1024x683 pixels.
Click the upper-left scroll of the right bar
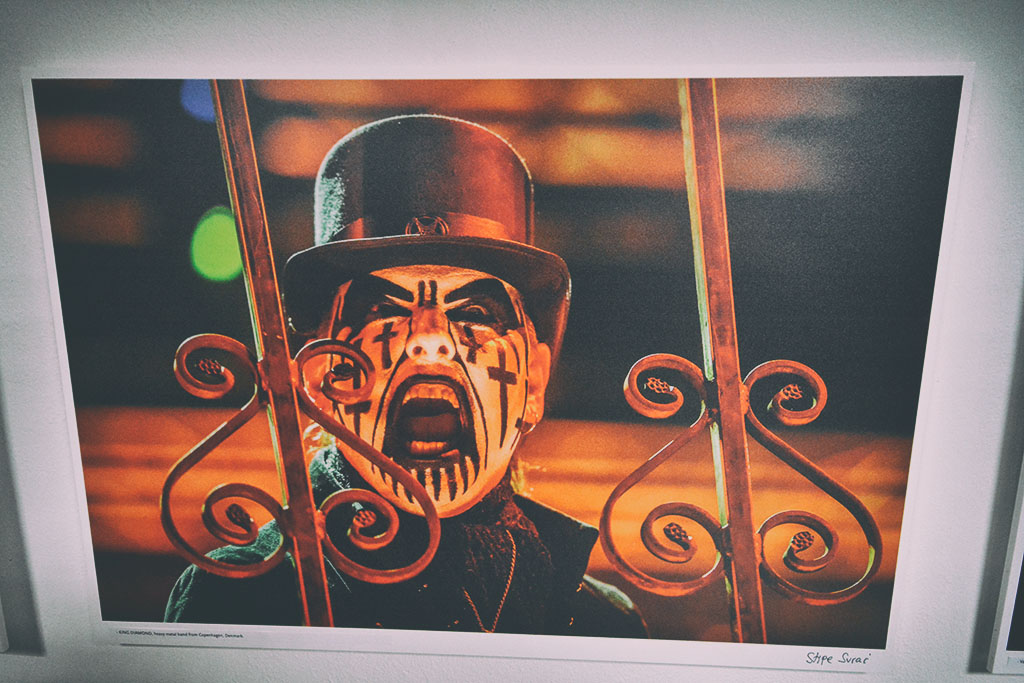[x=656, y=386]
